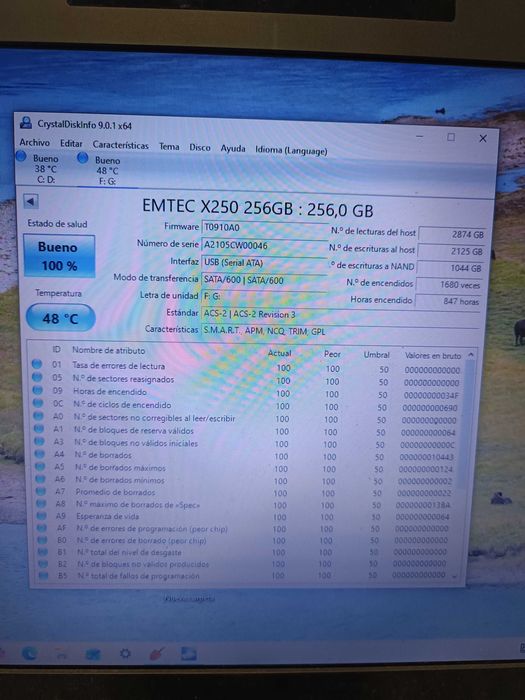Select the Esperanza de vida attribute name
The height and width of the screenshot is (700, 525).
point(107,516)
